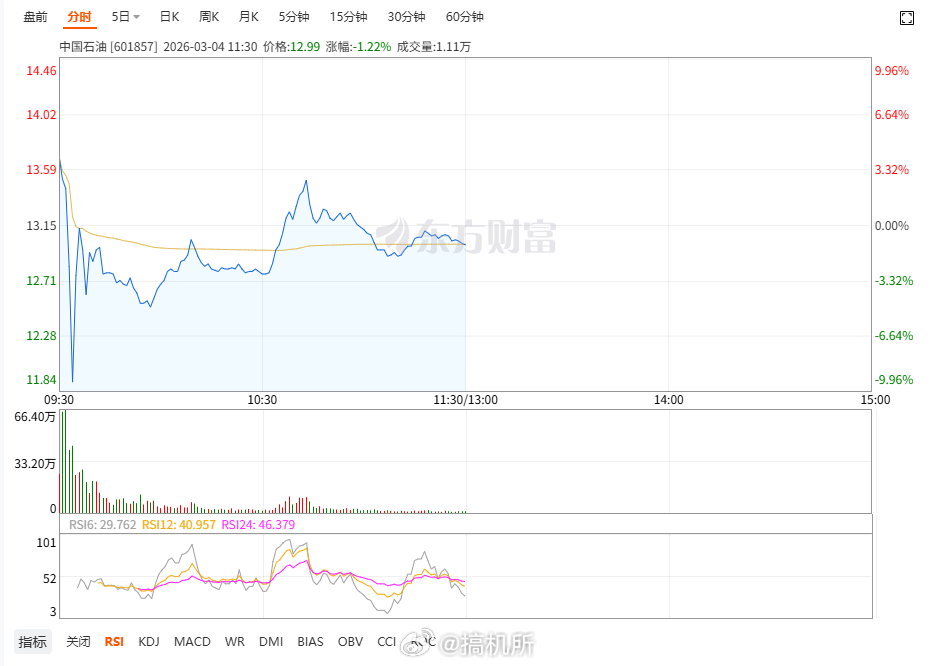
Task: Open the 周K chart tab
Action: pyautogui.click(x=209, y=17)
